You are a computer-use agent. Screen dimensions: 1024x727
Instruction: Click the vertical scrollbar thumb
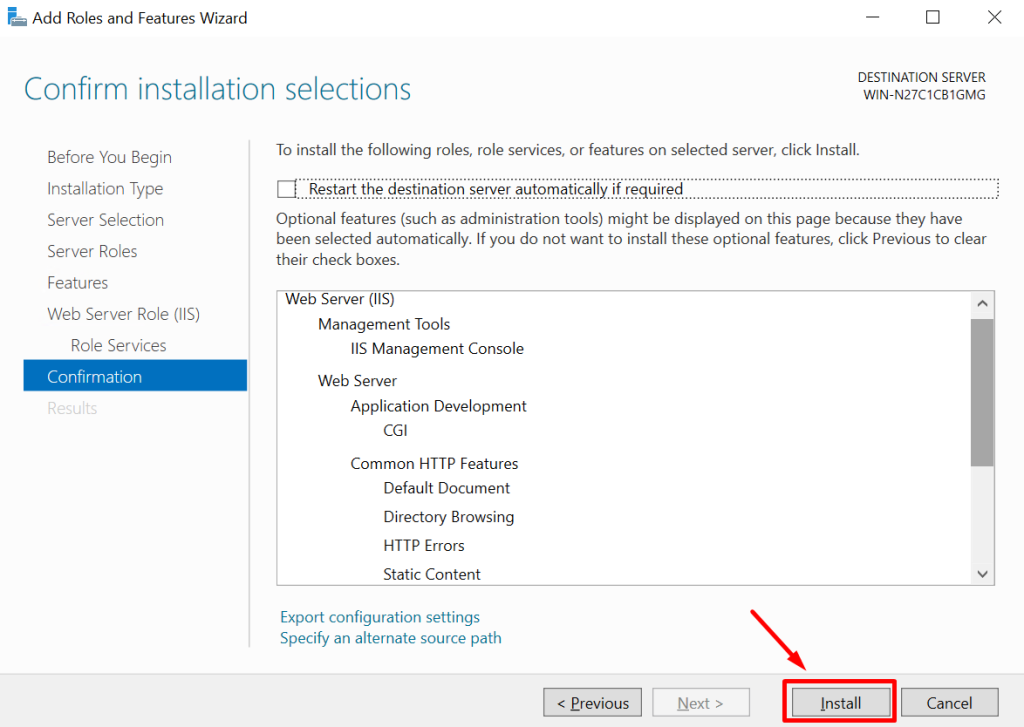click(982, 392)
